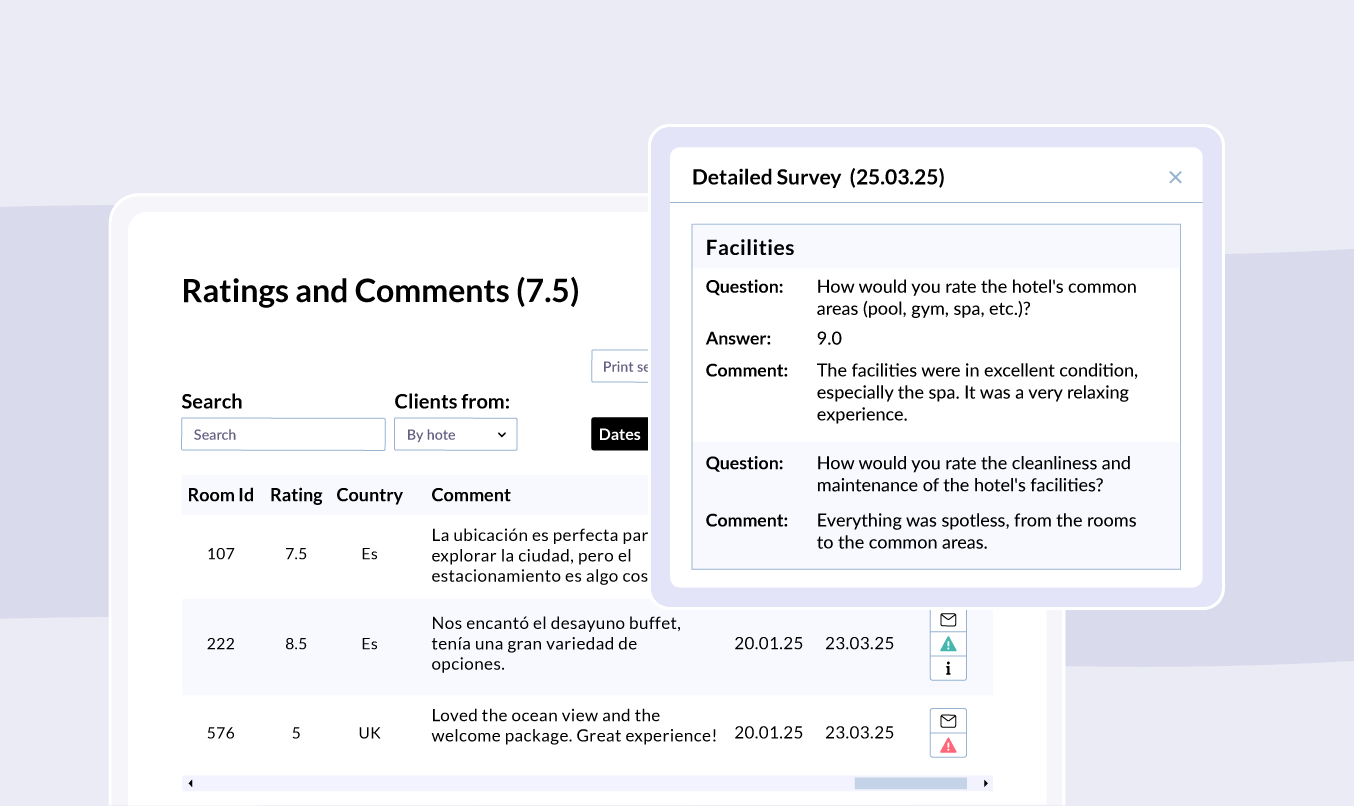
Task: Click the 'Search' label above the field
Action: (x=212, y=402)
